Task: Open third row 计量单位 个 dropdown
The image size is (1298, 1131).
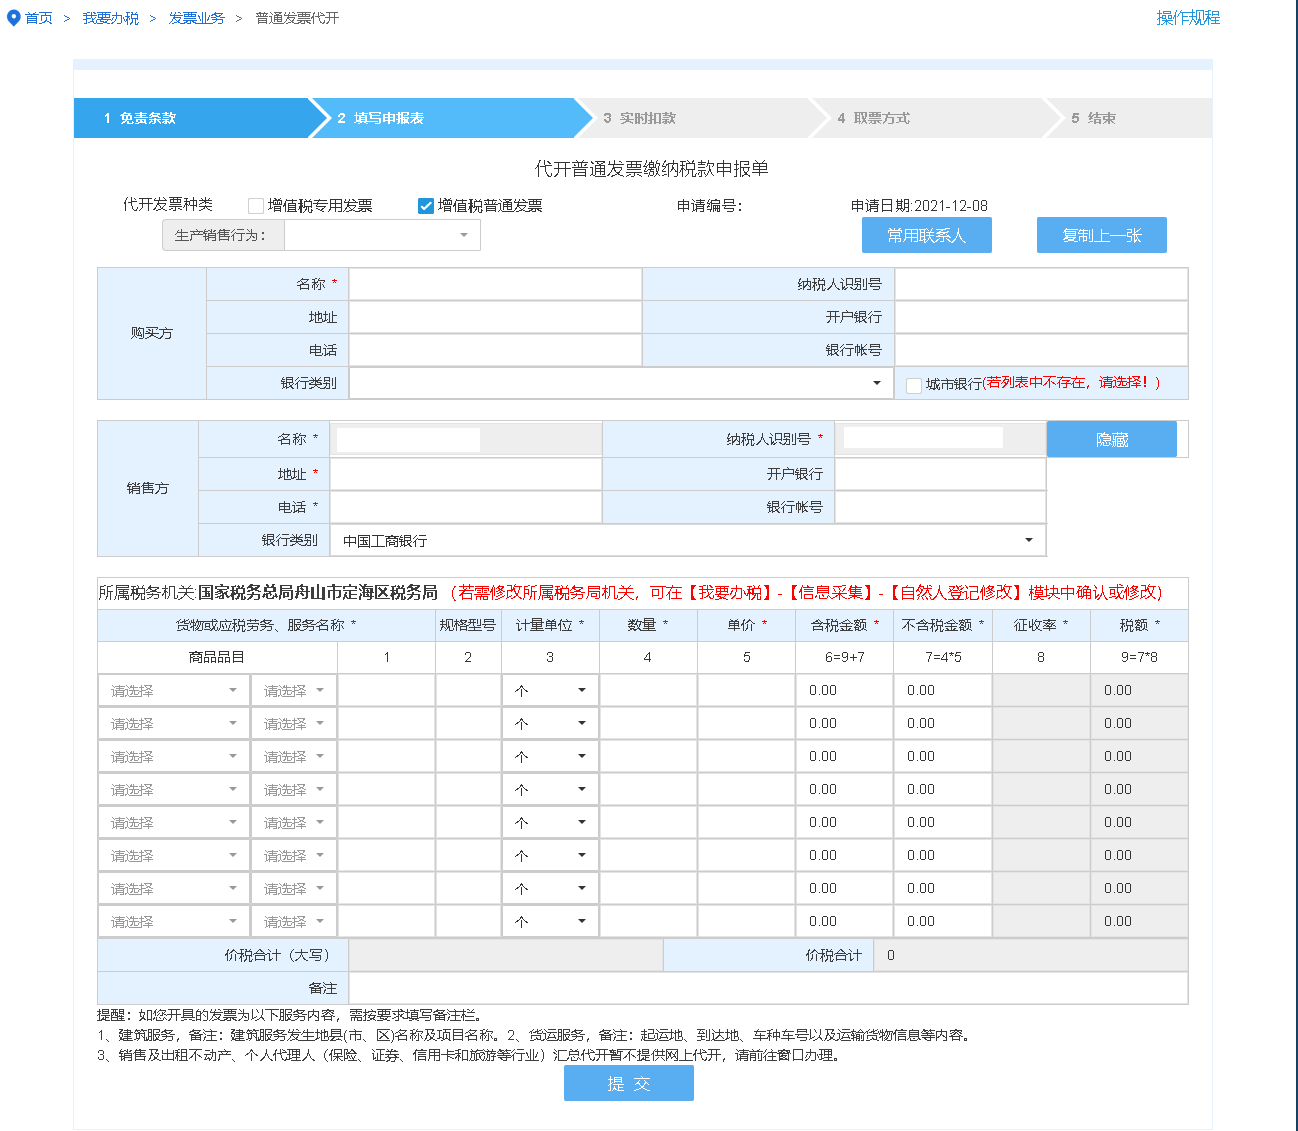Action: tap(550, 757)
